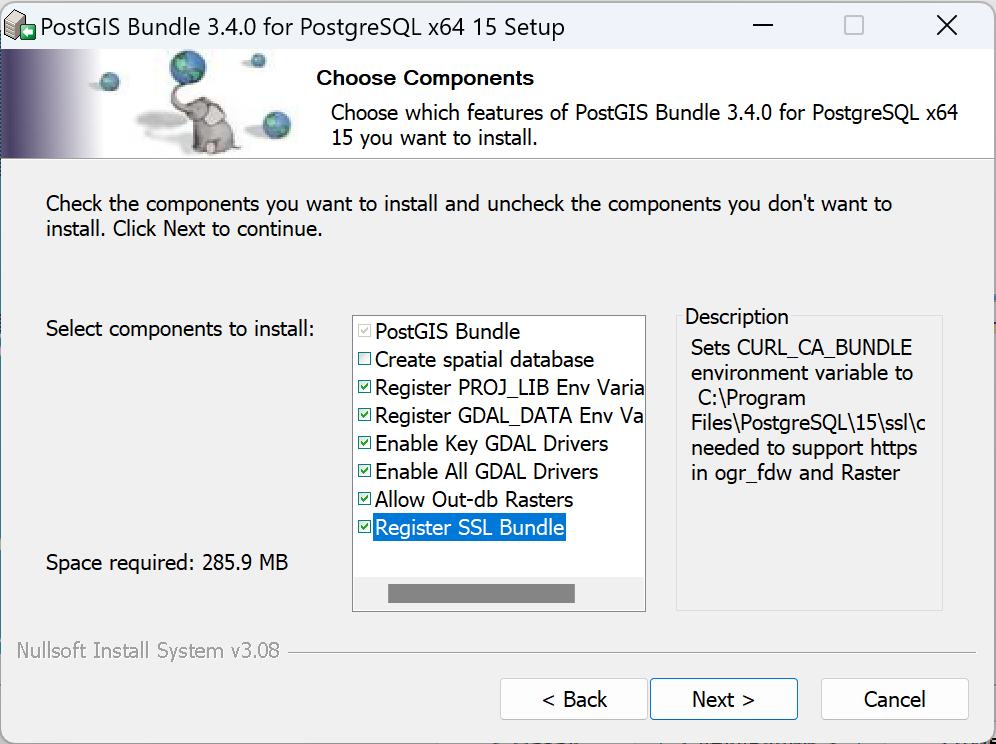The width and height of the screenshot is (996, 744).
Task: Close the PostGIS setup window
Action: pyautogui.click(x=946, y=27)
